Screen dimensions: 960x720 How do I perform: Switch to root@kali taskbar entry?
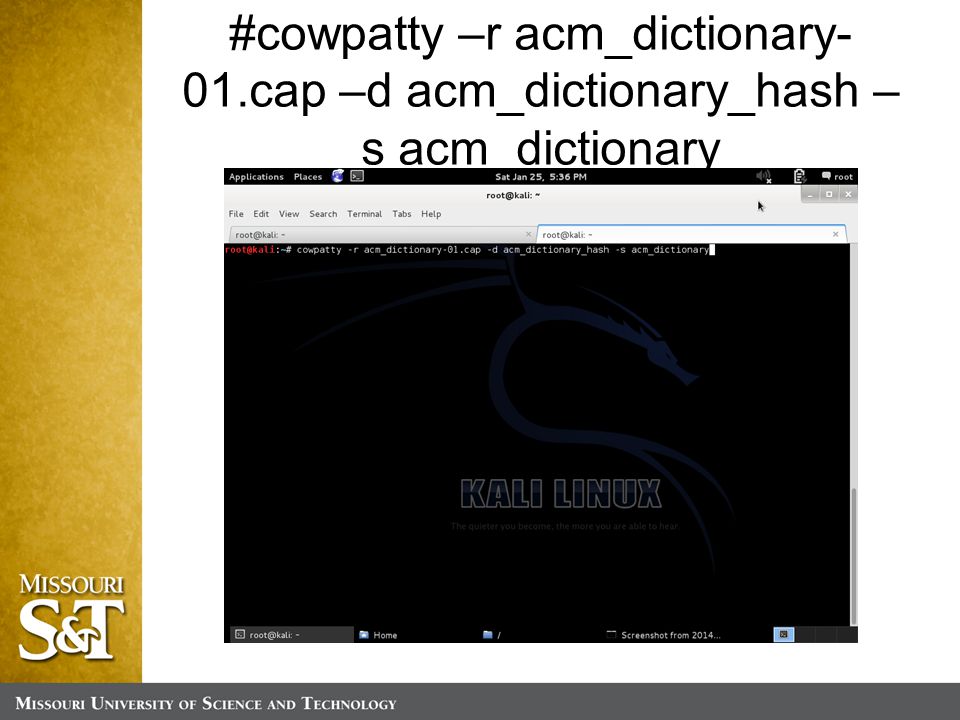pyautogui.click(x=291, y=635)
